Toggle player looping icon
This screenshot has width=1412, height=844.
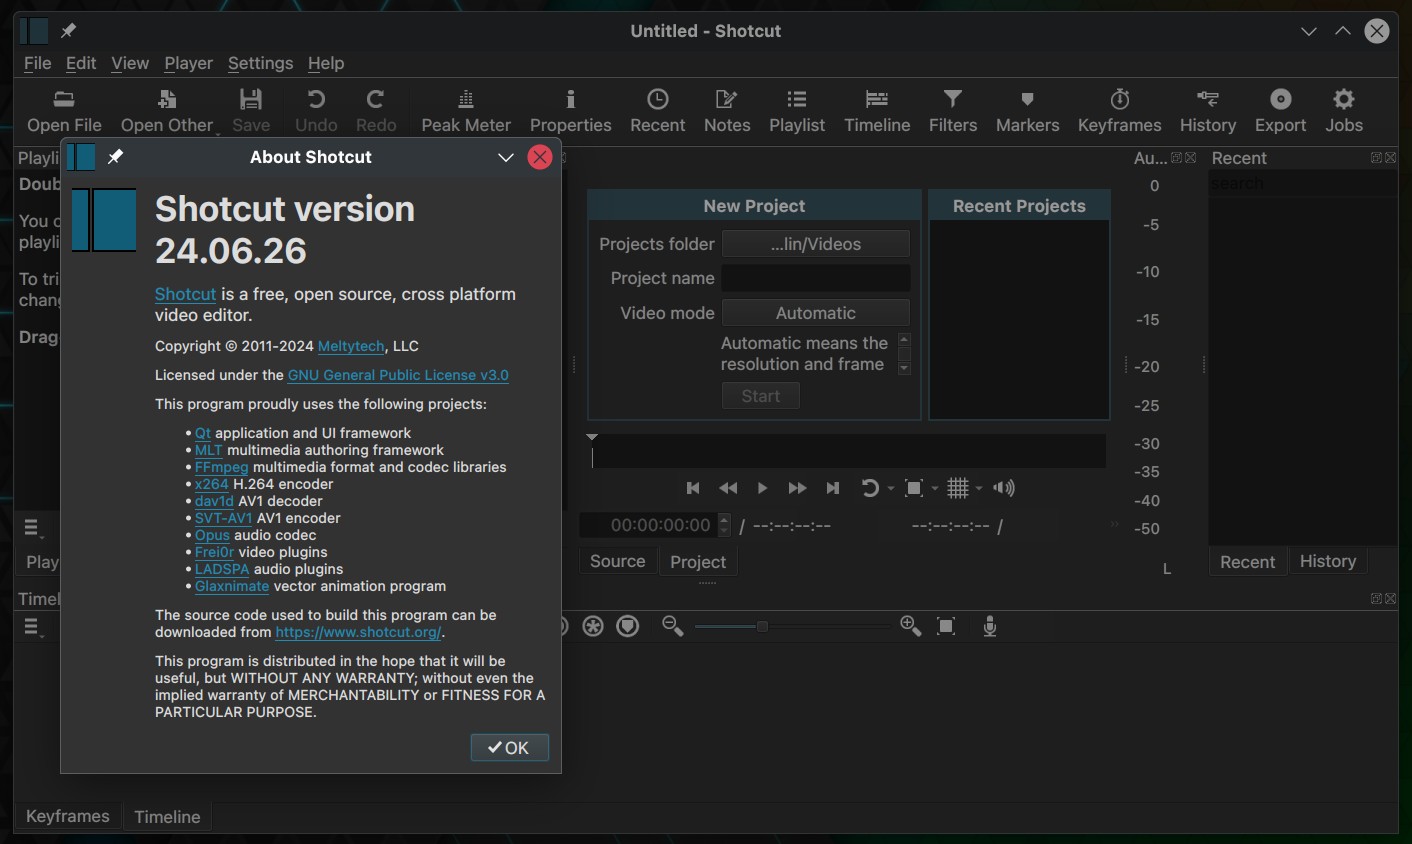click(870, 488)
